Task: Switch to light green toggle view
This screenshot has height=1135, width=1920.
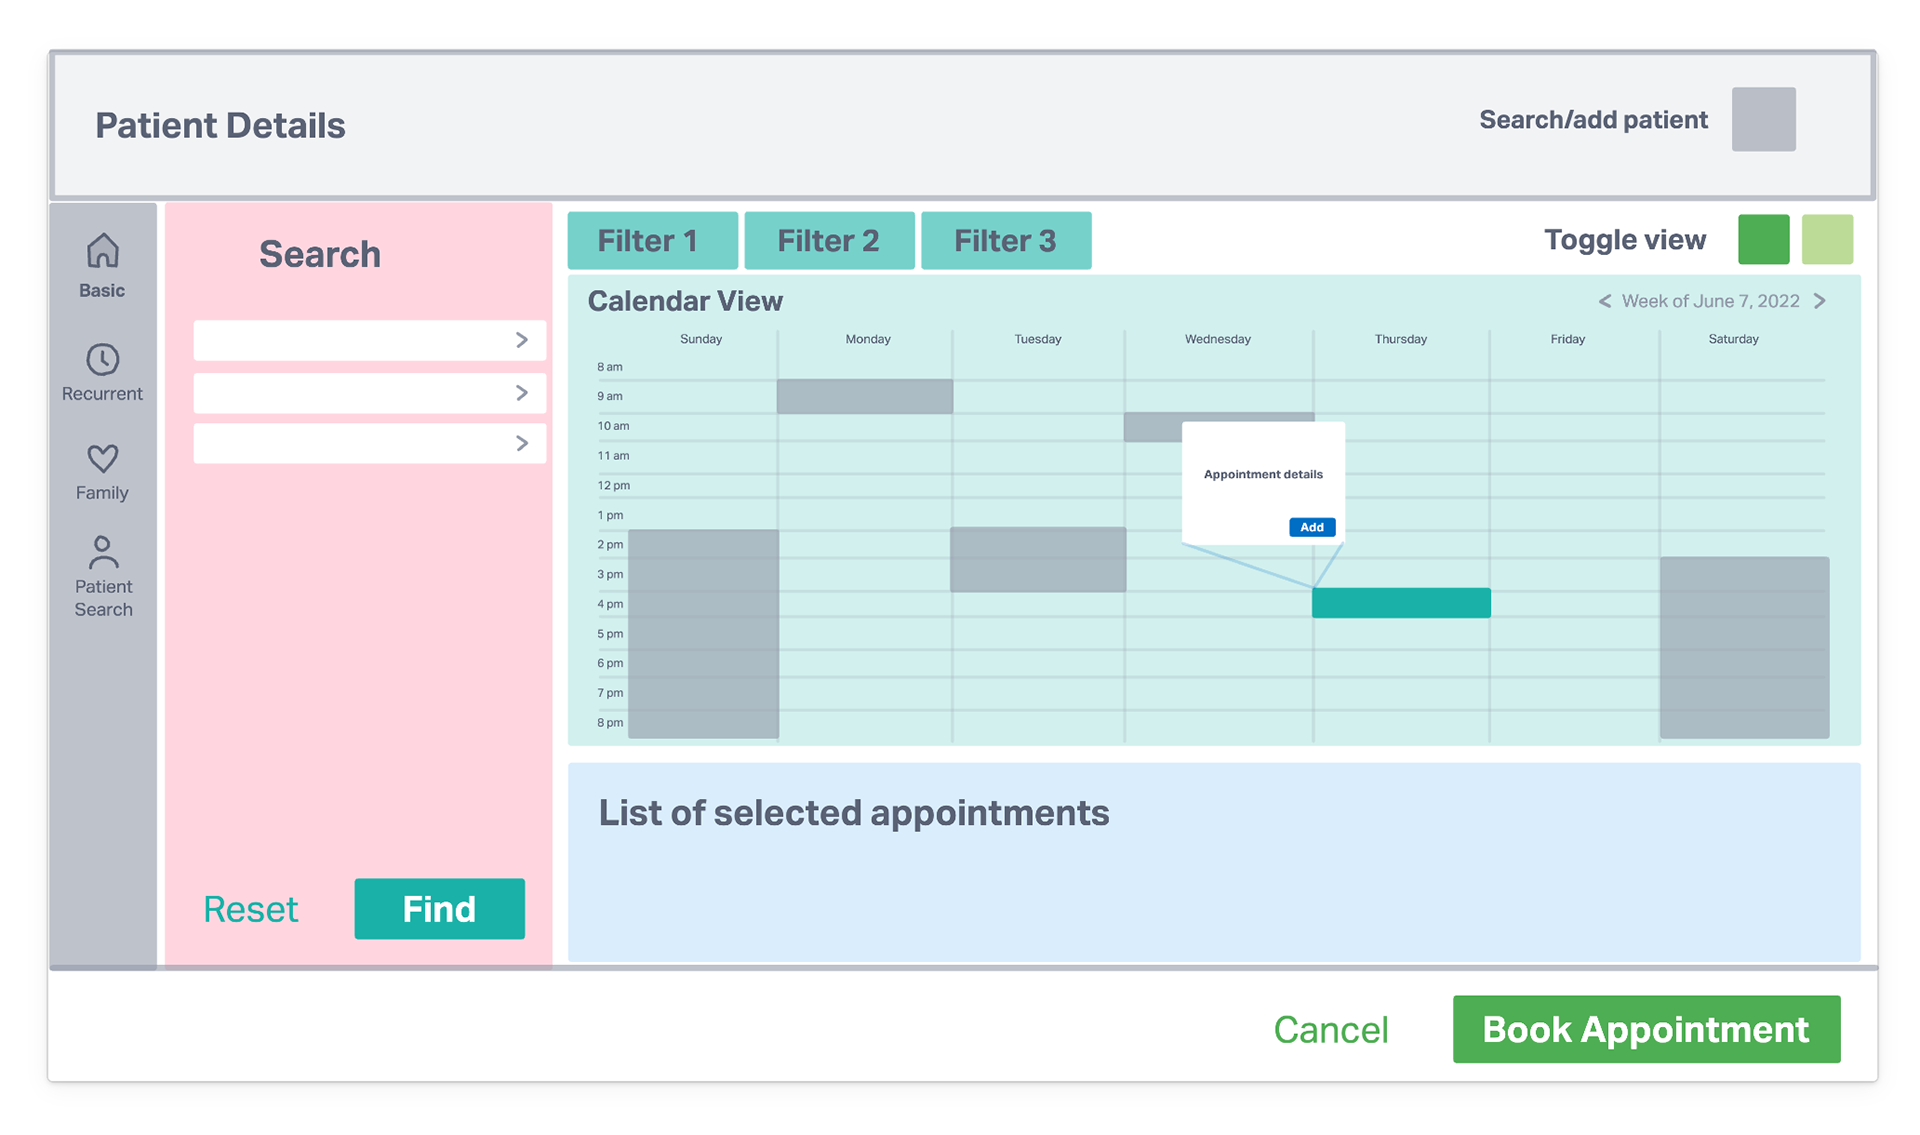Action: click(1827, 240)
